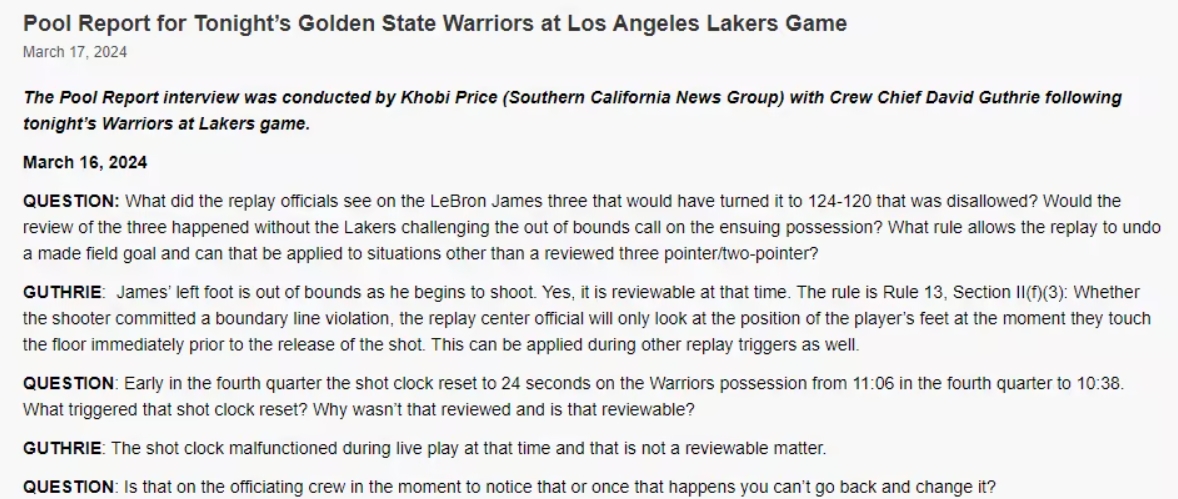Click the March 17, 2024 publication date
Viewport: 1178px width, 499px height.
75,52
